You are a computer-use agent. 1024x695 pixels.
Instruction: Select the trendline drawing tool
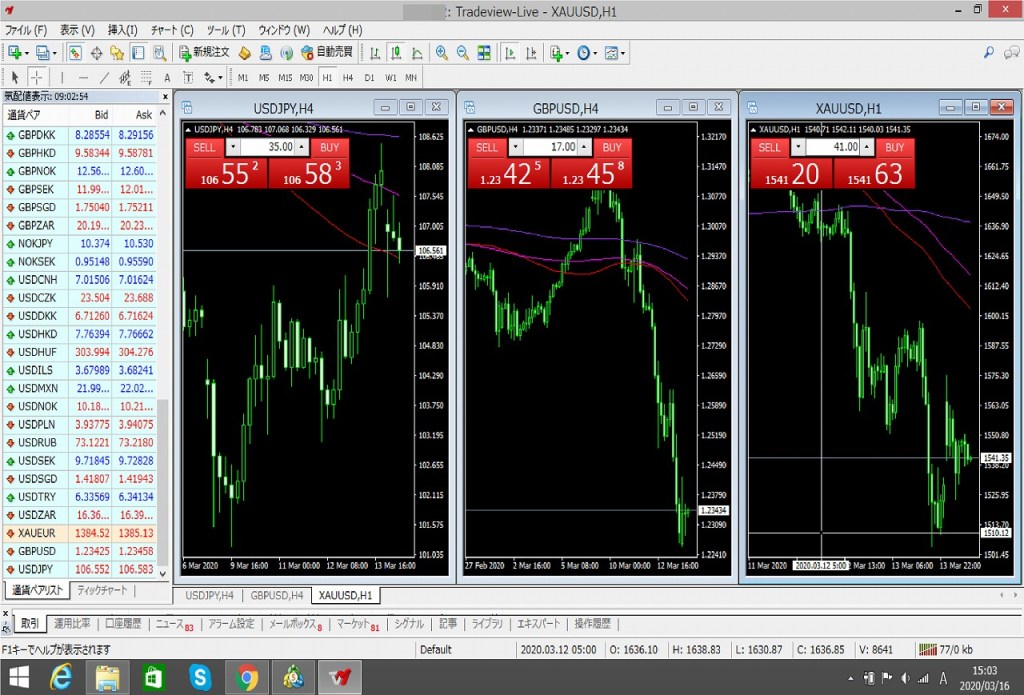(x=104, y=77)
